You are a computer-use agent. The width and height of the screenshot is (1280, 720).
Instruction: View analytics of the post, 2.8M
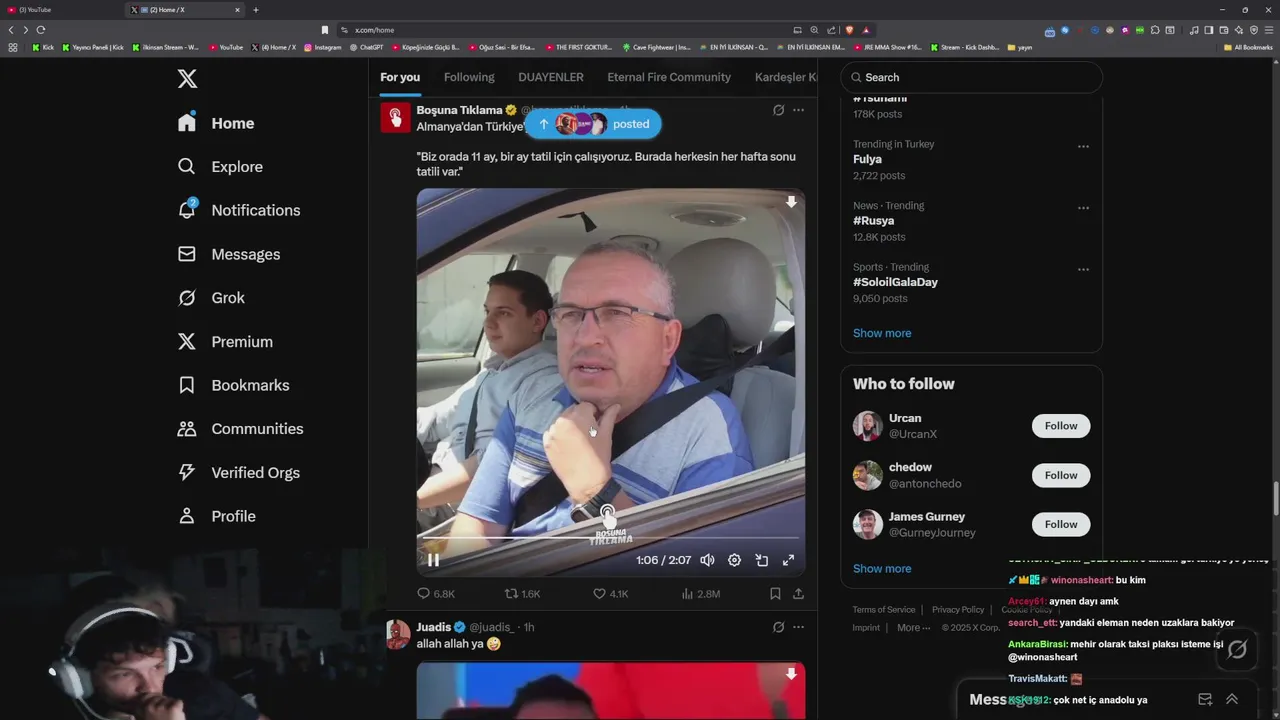[x=700, y=593]
